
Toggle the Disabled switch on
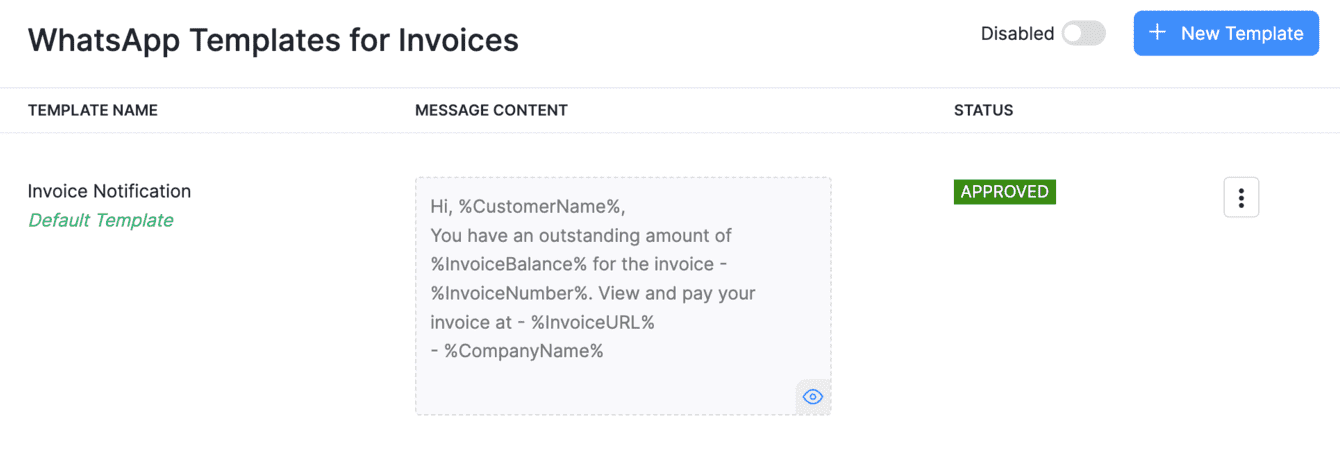[x=1083, y=33]
